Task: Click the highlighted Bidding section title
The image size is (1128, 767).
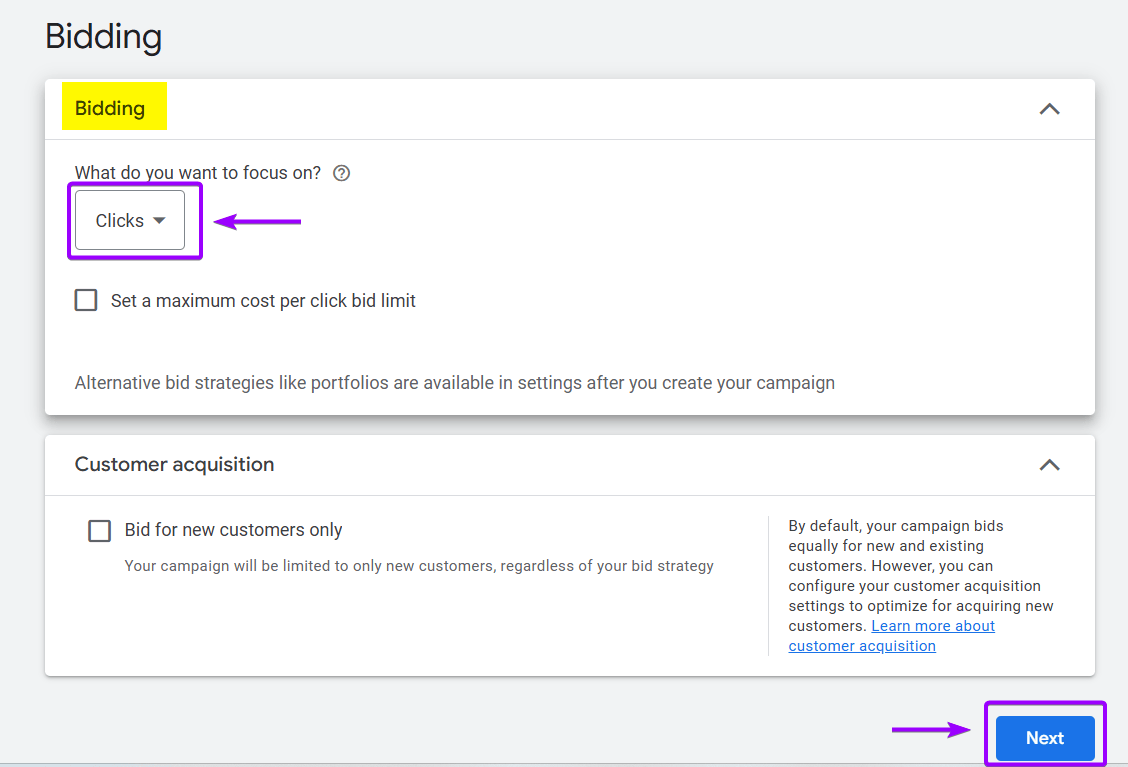Action: click(x=110, y=109)
